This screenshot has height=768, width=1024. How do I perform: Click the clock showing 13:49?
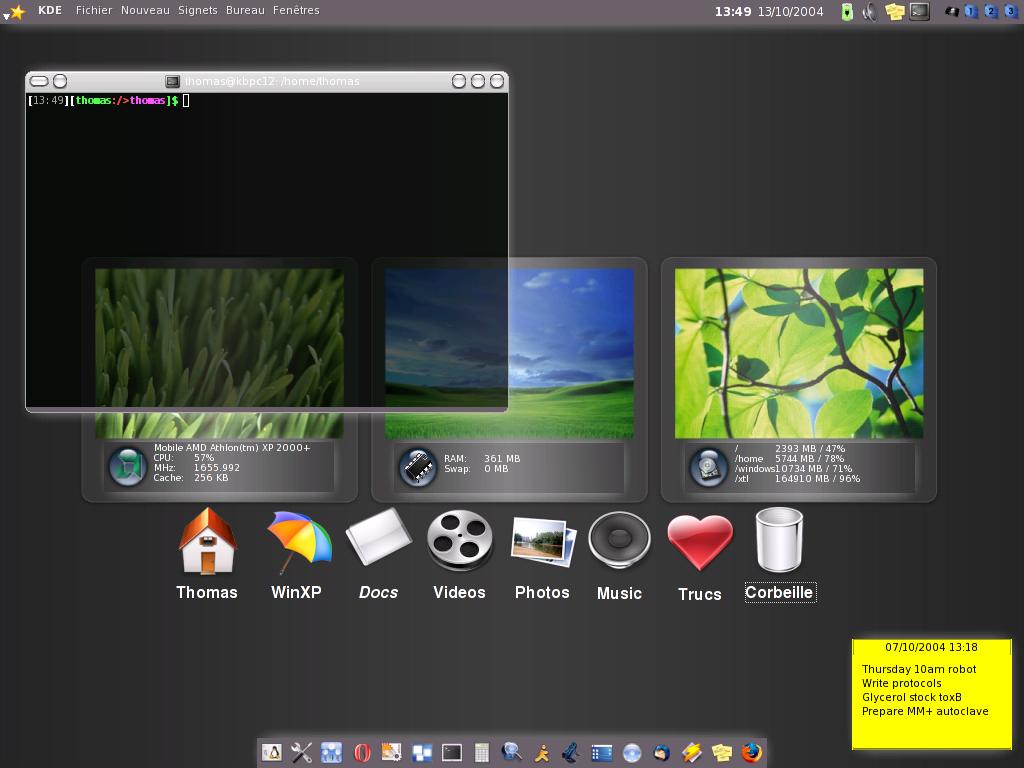[x=733, y=11]
